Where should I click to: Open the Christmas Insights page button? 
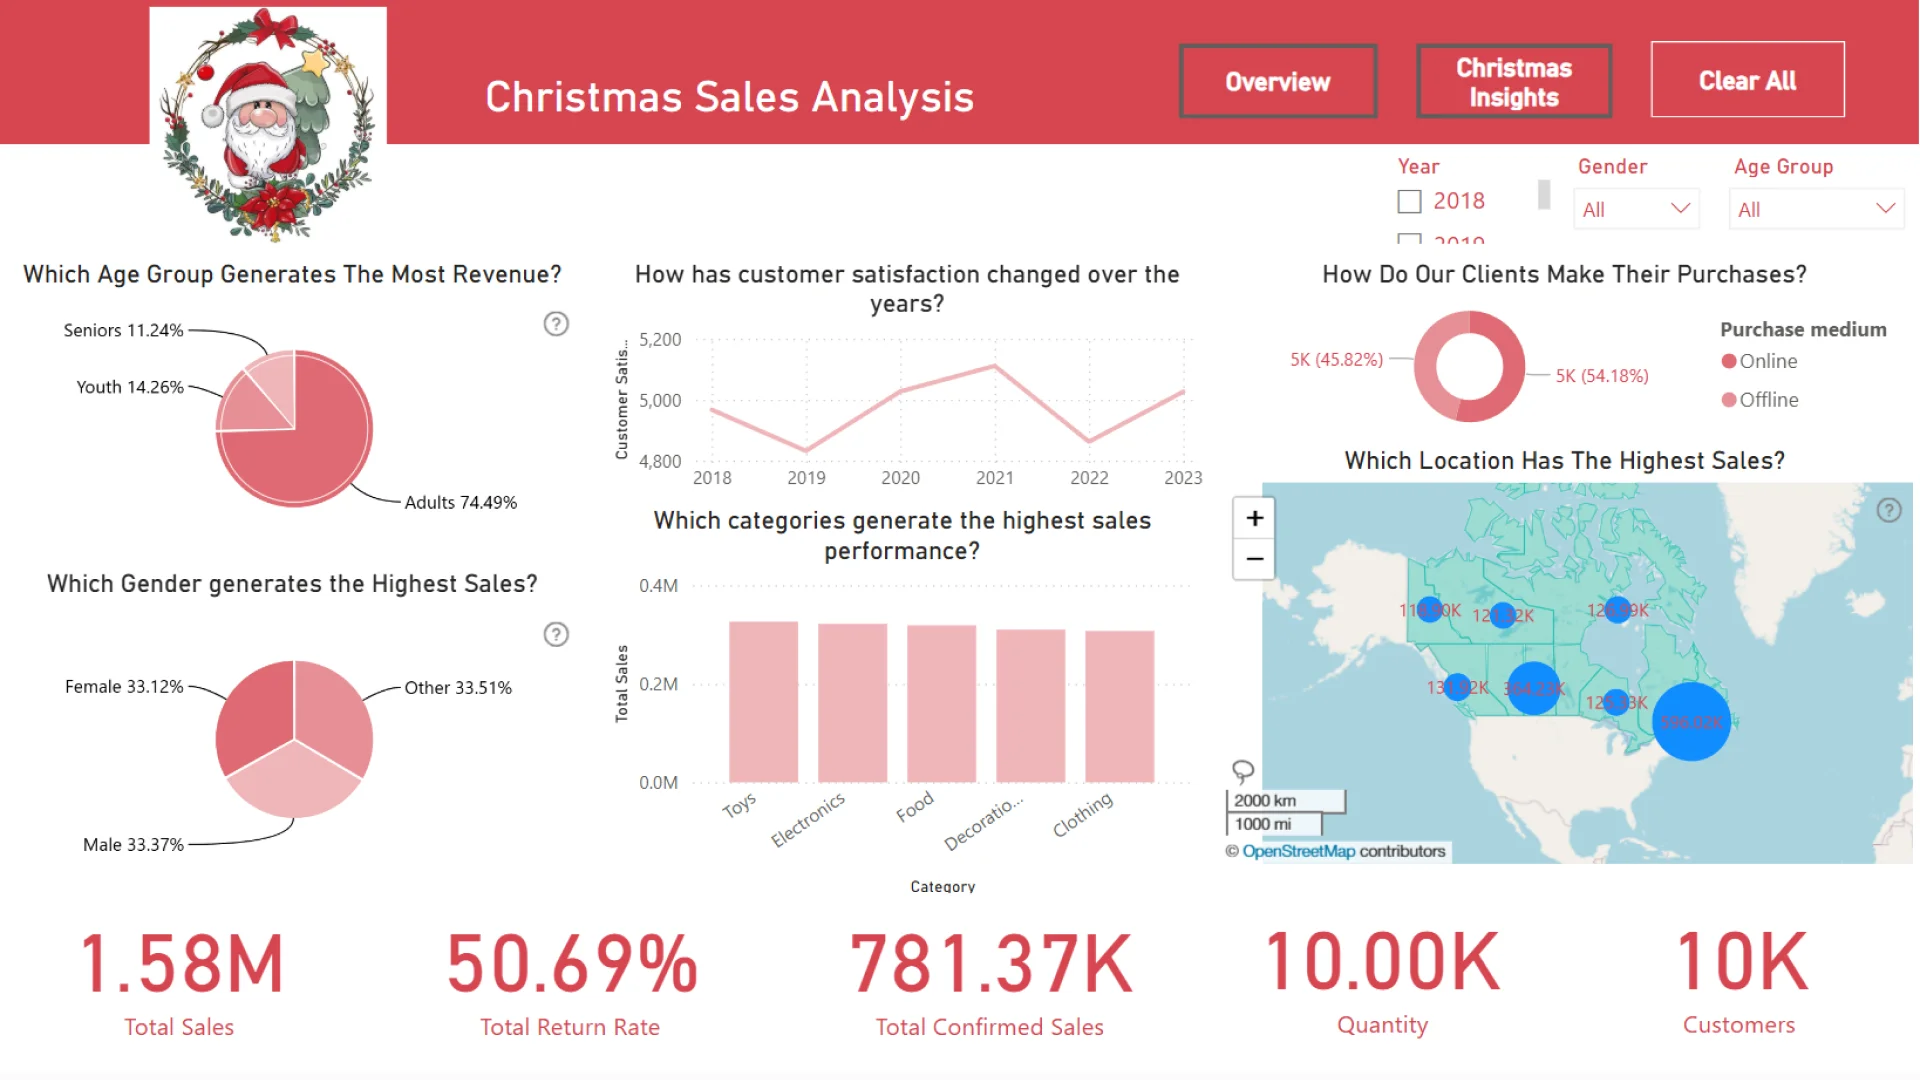pos(1514,81)
